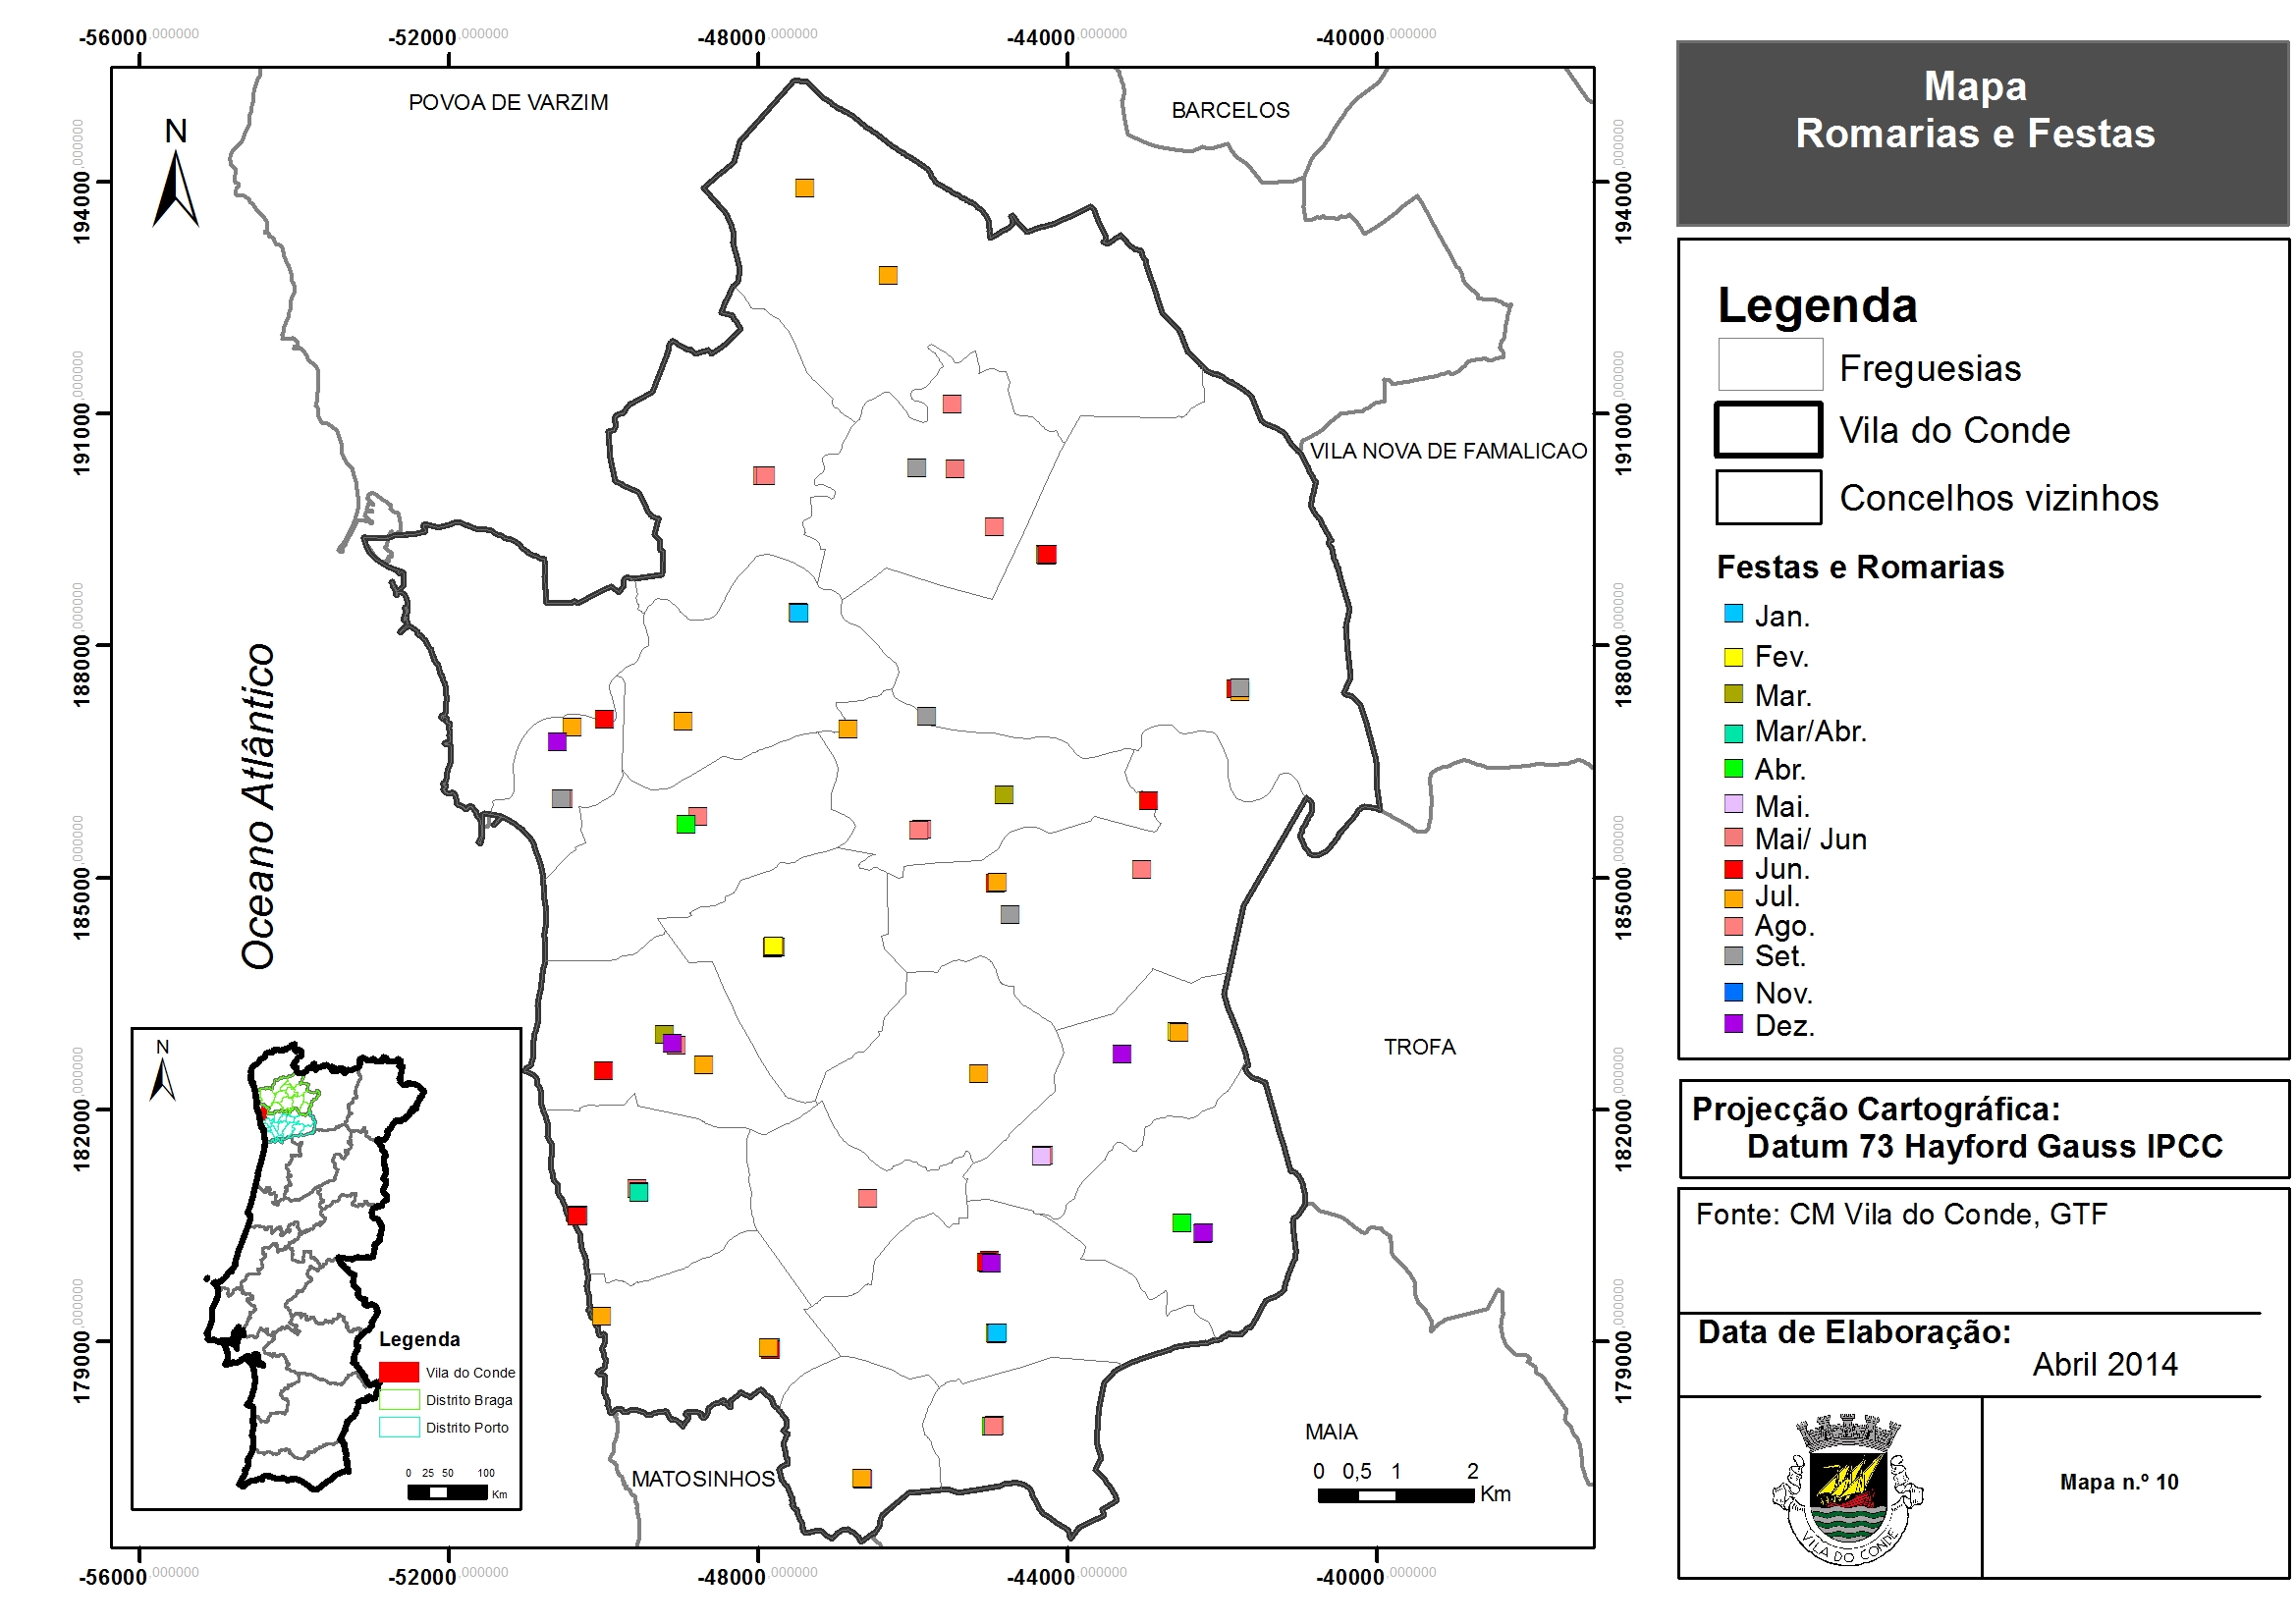Click the olive Mar. legend swatch
This screenshot has height=1624, width=2296.
tap(1734, 693)
